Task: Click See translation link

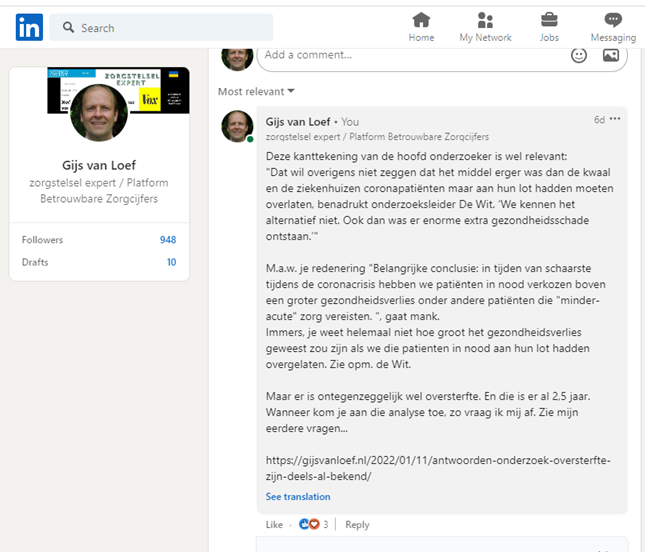Action: (x=298, y=496)
